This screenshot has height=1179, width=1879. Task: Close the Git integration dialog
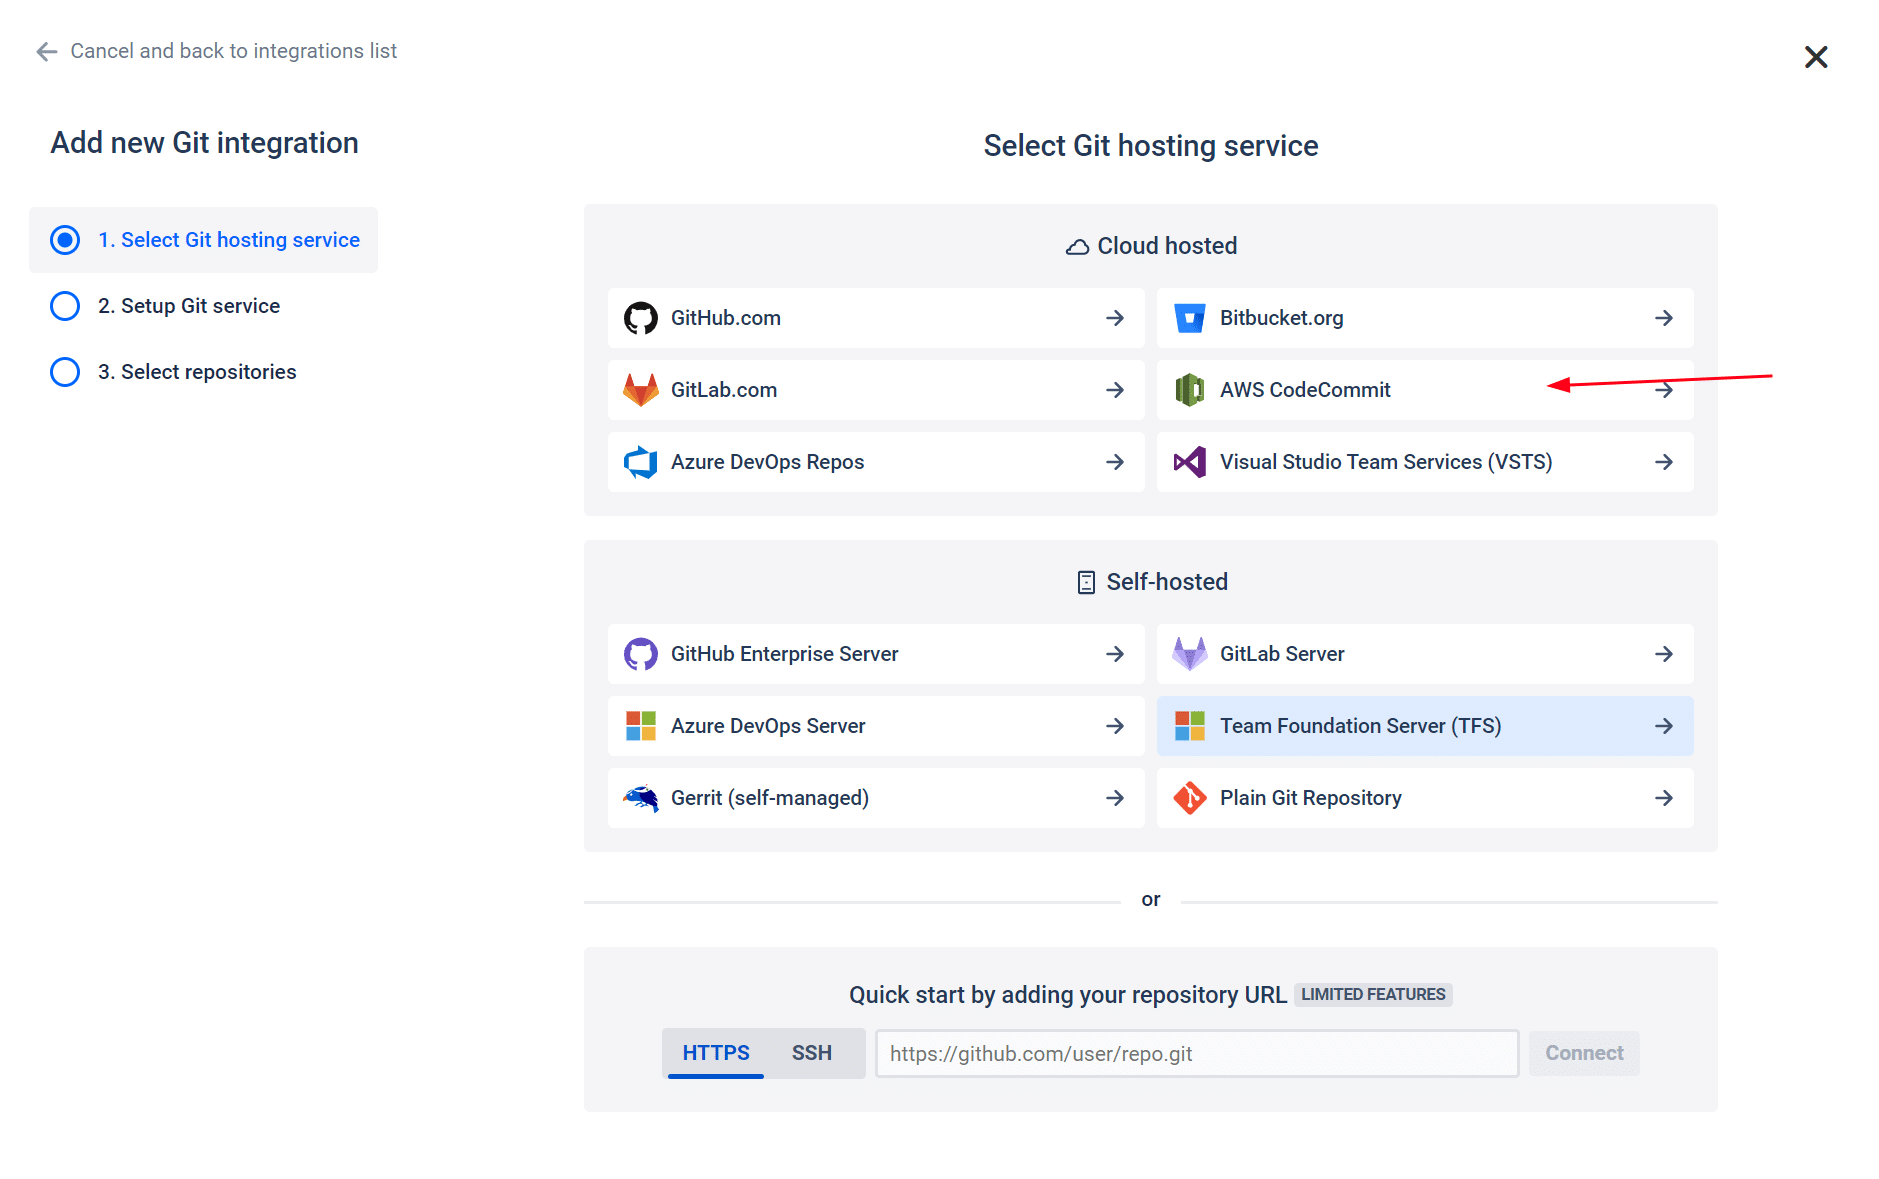tap(1816, 57)
